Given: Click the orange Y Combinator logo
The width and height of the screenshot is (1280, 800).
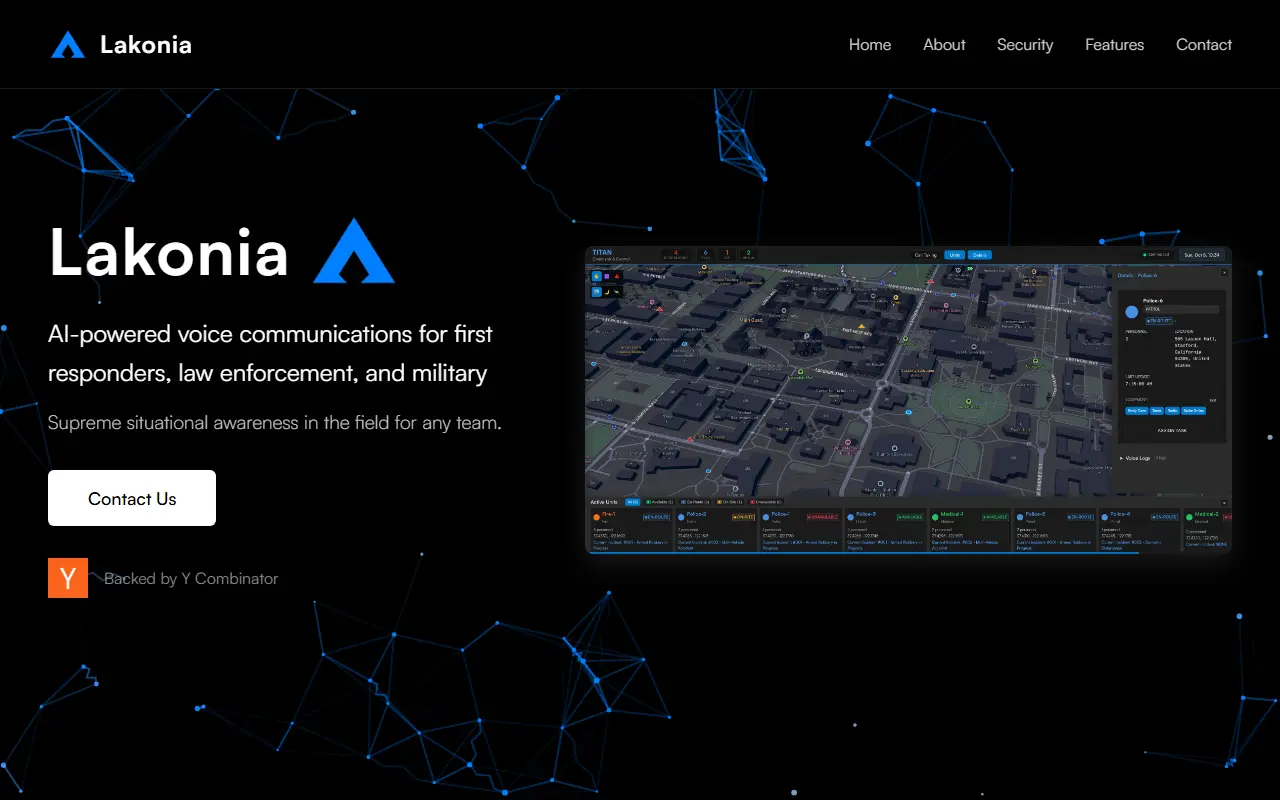Looking at the screenshot, I should pos(68,578).
